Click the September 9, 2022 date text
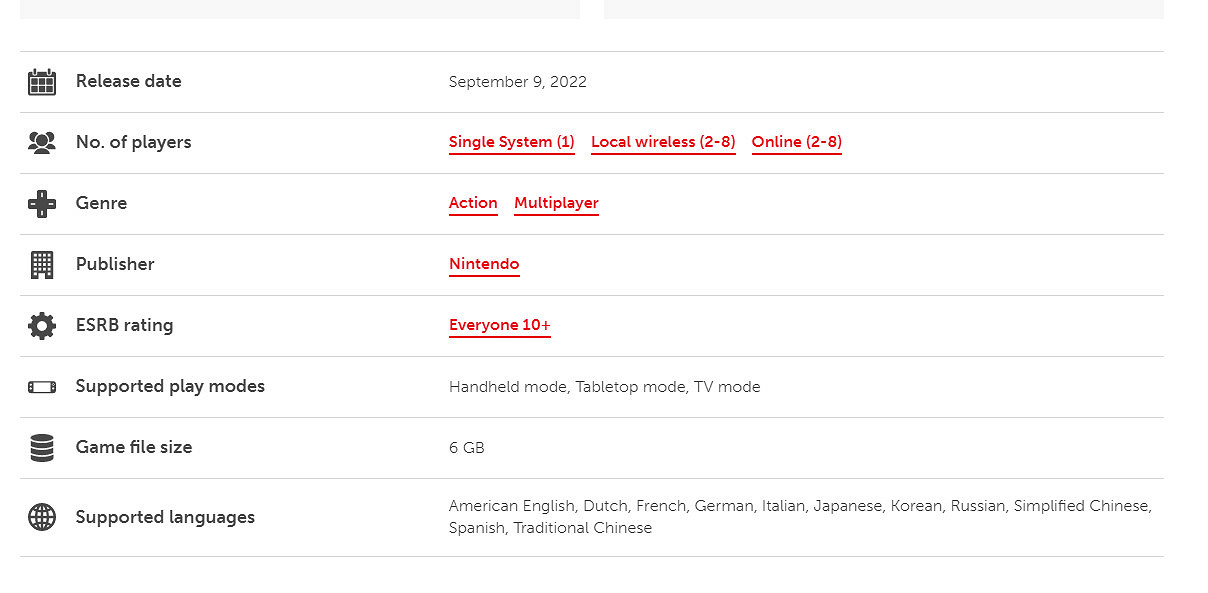 click(517, 82)
